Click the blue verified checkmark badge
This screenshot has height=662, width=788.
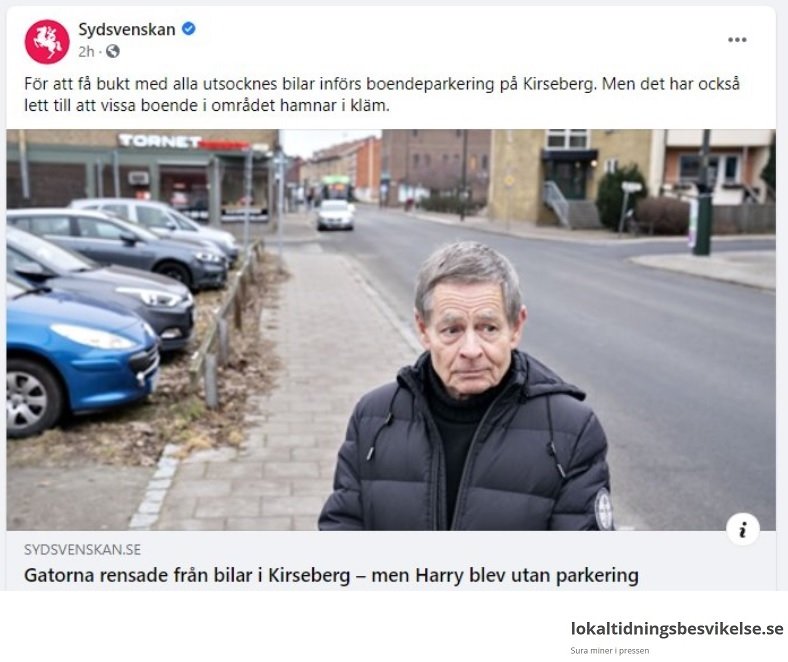(x=188, y=29)
